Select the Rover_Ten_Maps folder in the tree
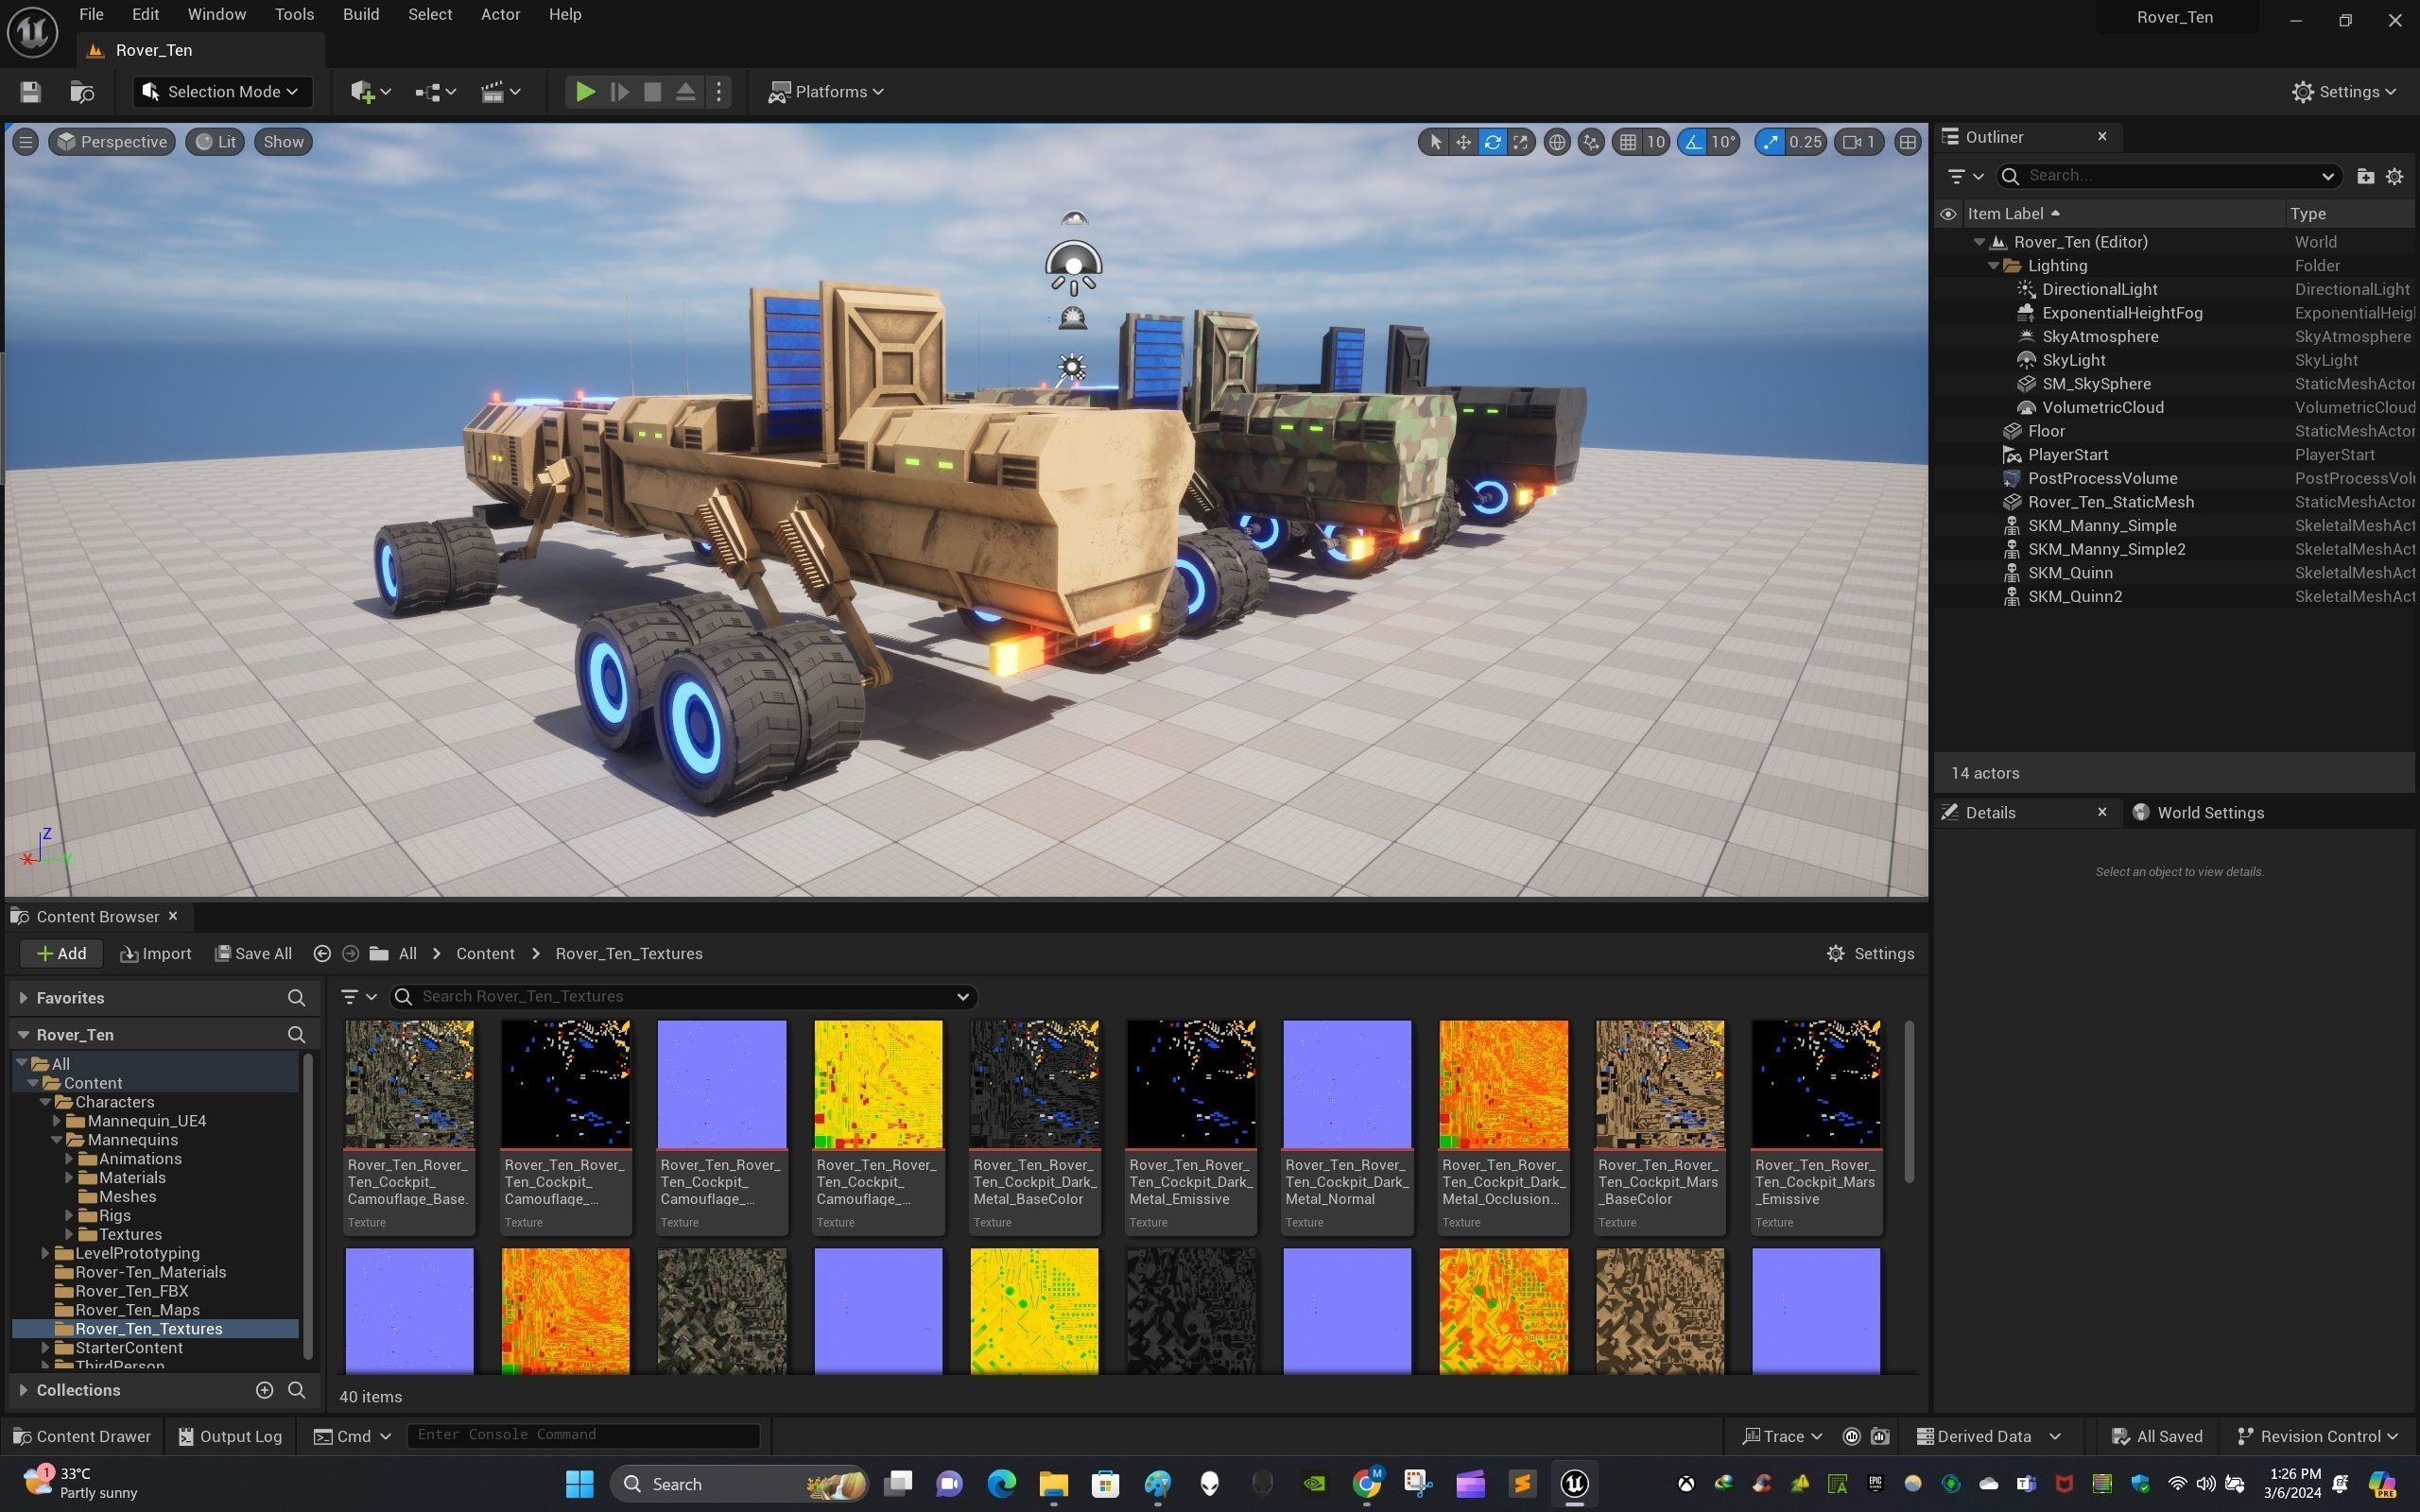The image size is (2420, 1512). pos(137,1310)
